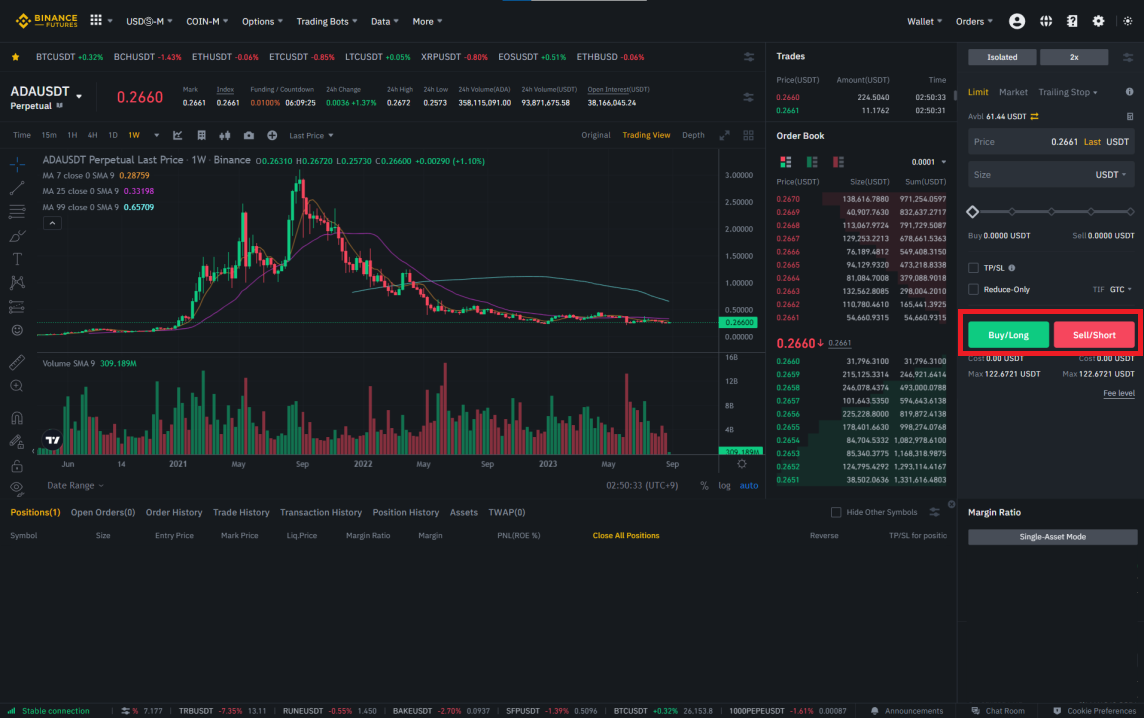Click Close All Positions link

click(626, 535)
